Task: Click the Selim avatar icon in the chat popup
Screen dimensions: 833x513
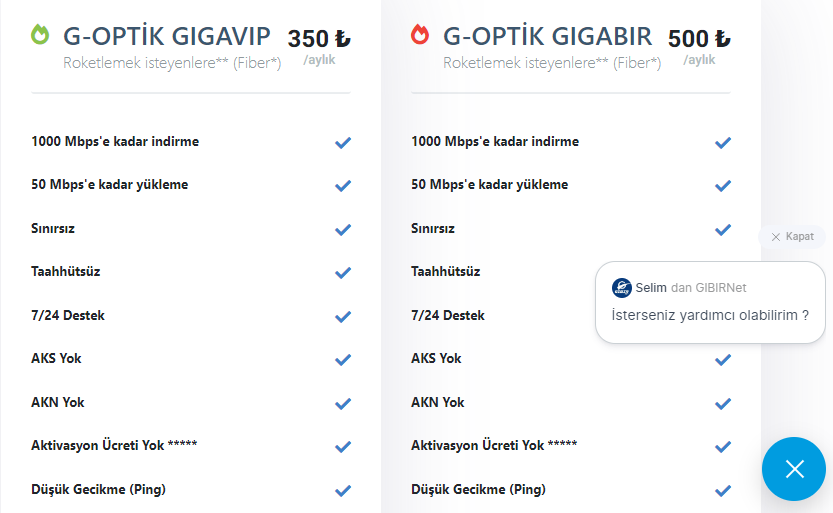Action: [x=621, y=288]
